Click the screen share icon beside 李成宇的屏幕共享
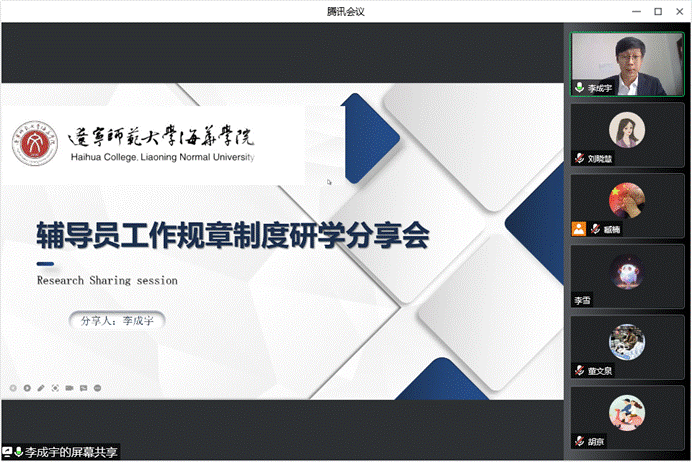This screenshot has width=692, height=462. tap(7, 453)
